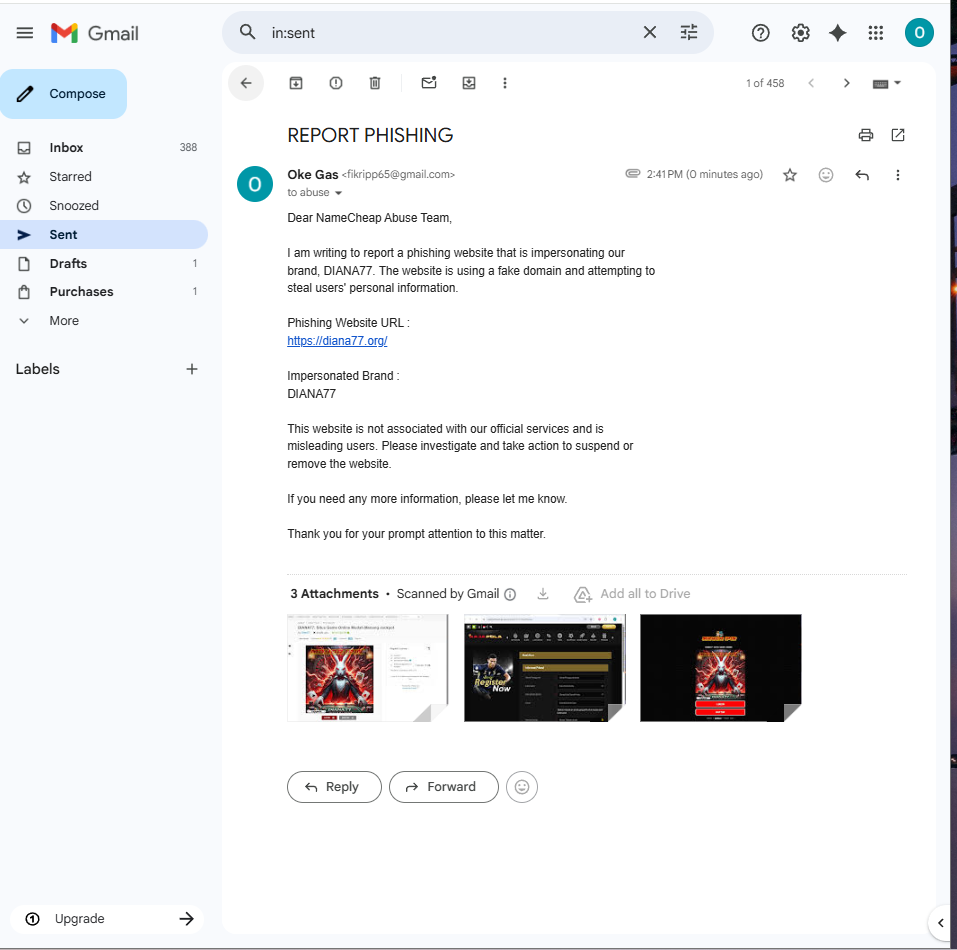Print all with the printer icon
This screenshot has width=957, height=950.
point(865,135)
